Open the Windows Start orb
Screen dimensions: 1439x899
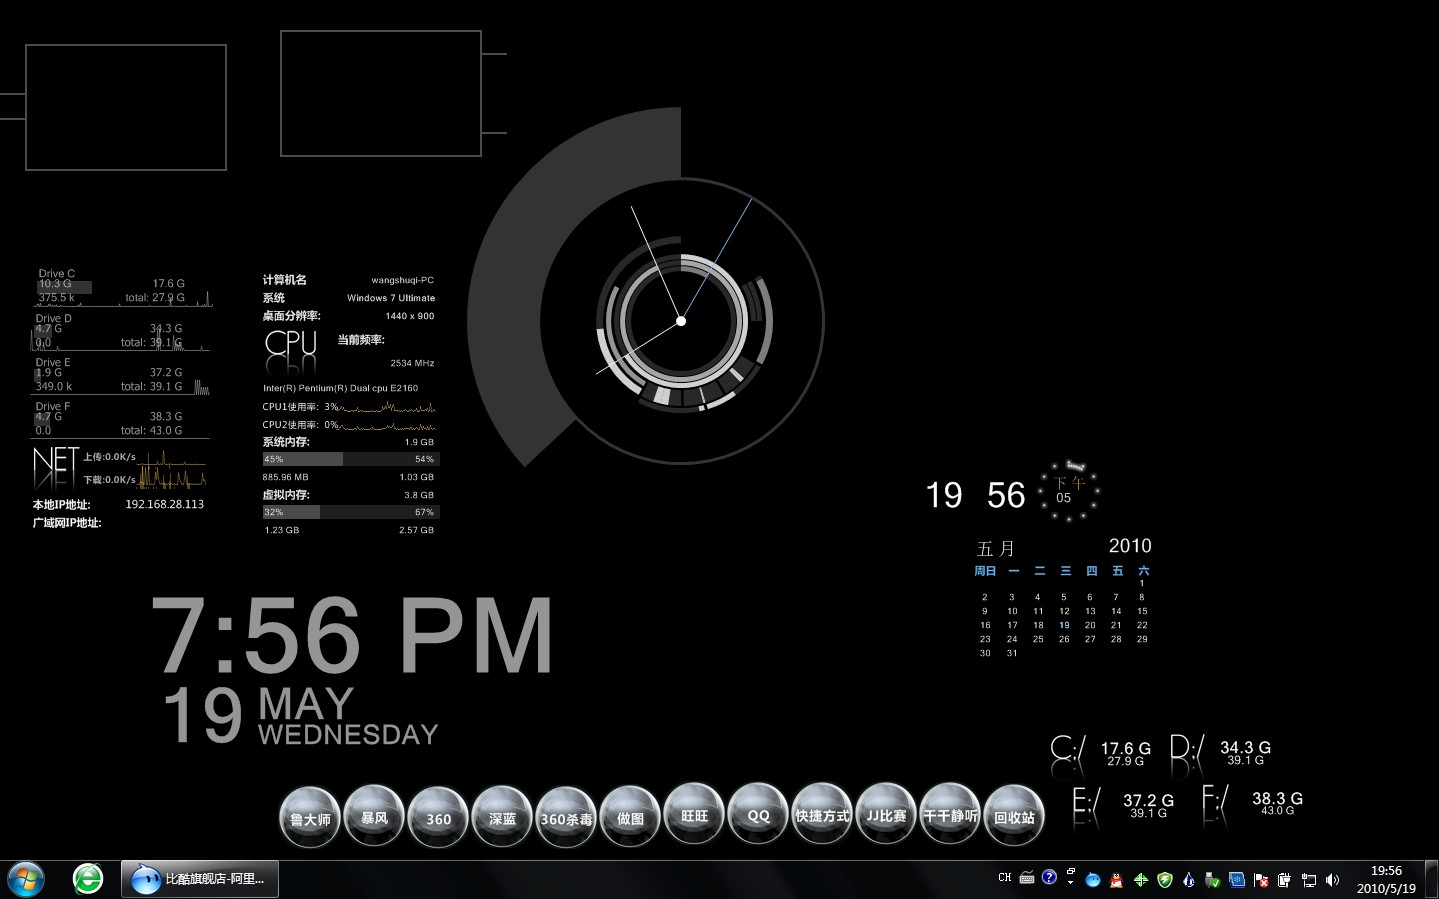click(25, 879)
